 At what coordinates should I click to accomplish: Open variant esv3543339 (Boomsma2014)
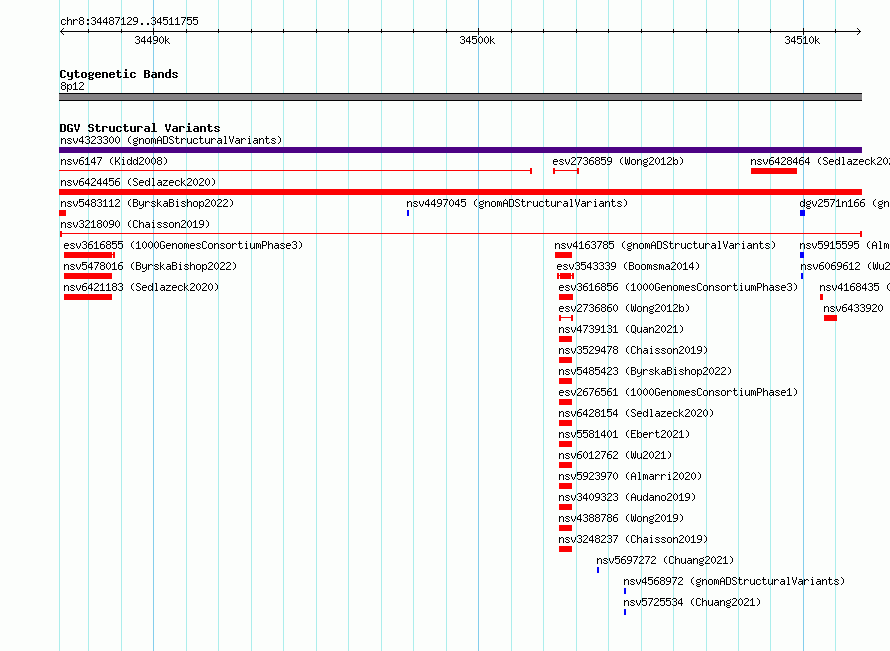(628, 266)
